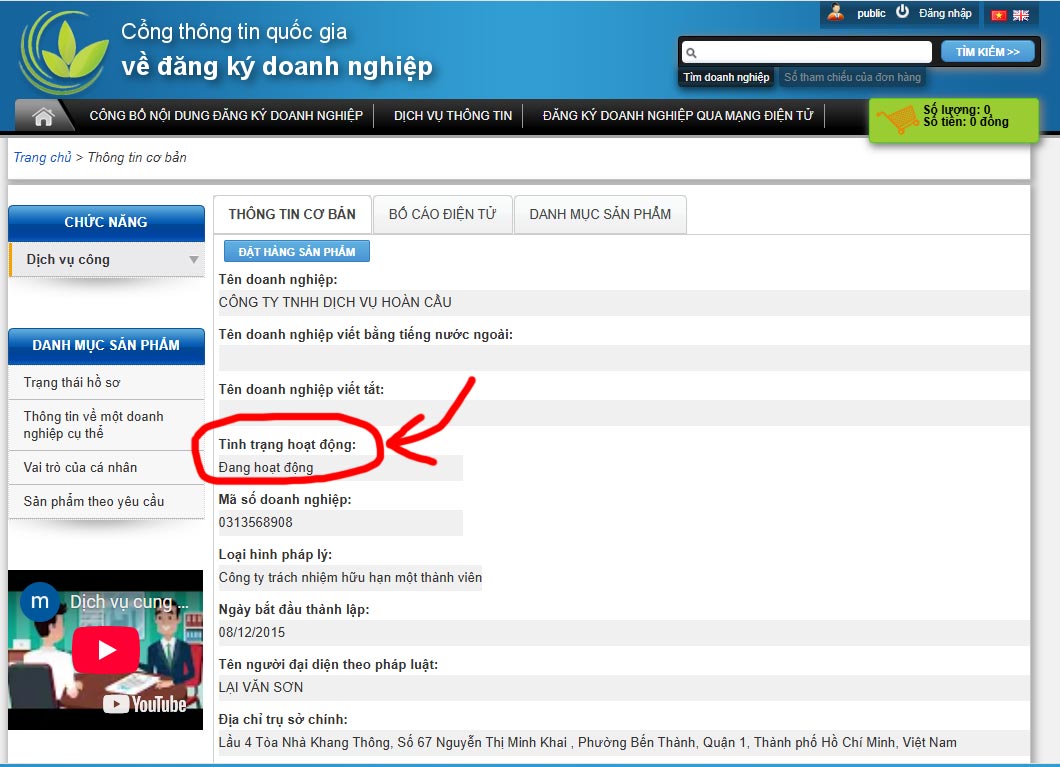
Task: Select the Tìm doanh nghiệp search option
Action: pyautogui.click(x=726, y=77)
